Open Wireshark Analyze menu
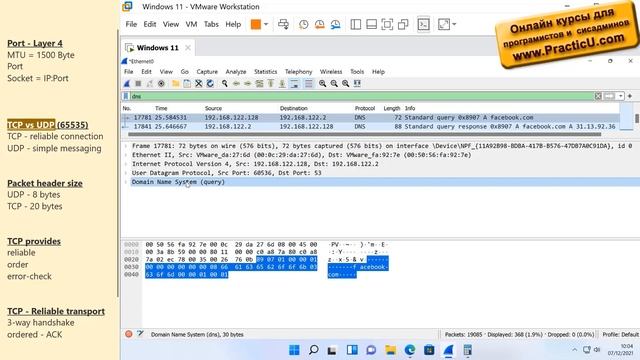The width and height of the screenshot is (640, 360). [x=236, y=71]
